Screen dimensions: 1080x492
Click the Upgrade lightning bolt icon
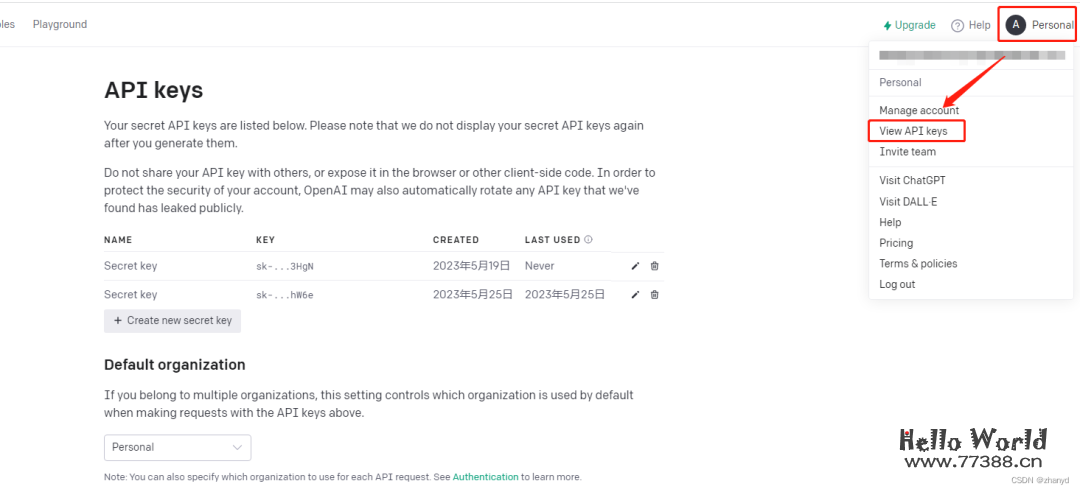[x=887, y=25]
